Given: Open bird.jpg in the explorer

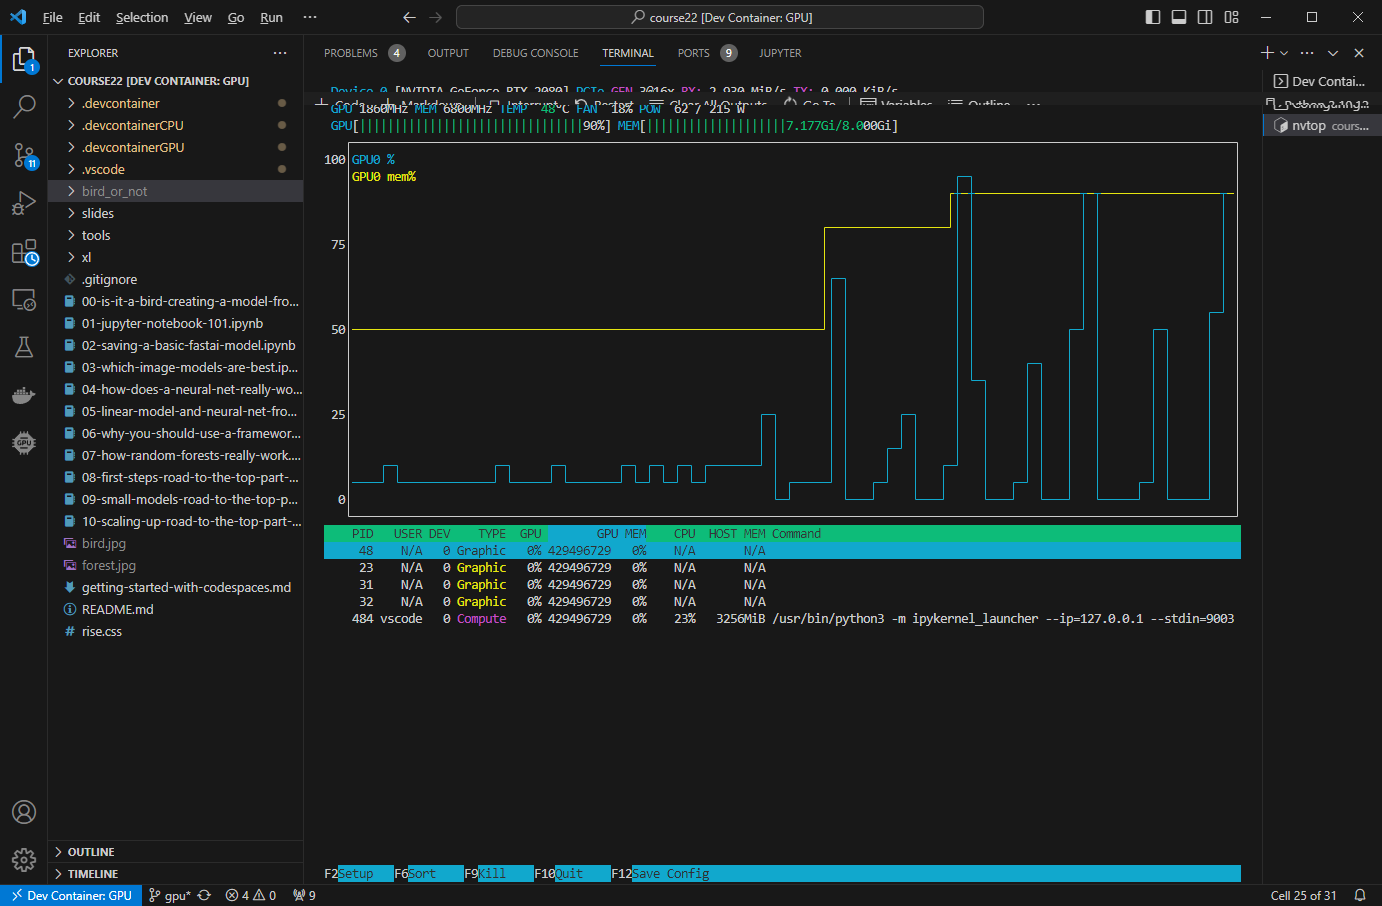Looking at the screenshot, I should click(x=175, y=543).
